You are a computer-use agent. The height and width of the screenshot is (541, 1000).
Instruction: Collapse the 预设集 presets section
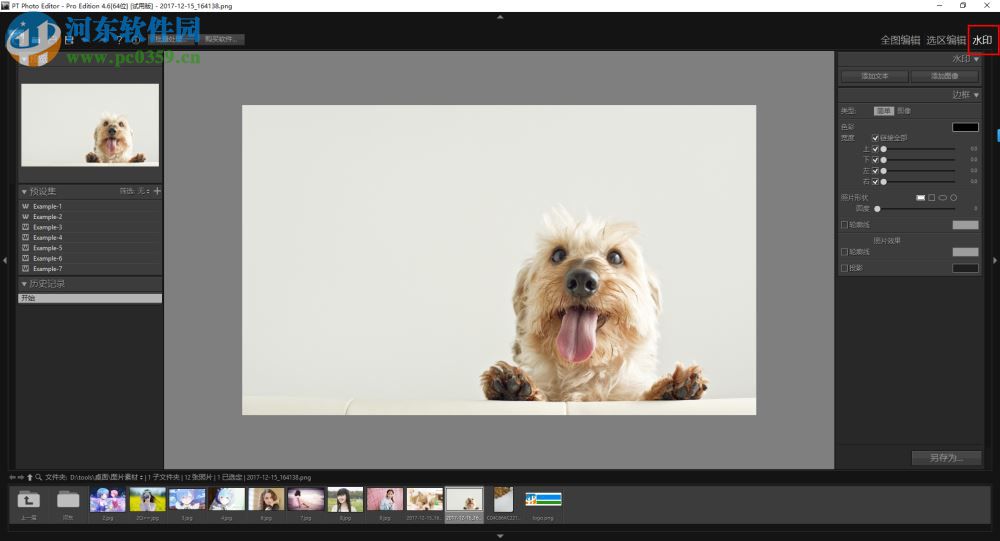[x=24, y=191]
